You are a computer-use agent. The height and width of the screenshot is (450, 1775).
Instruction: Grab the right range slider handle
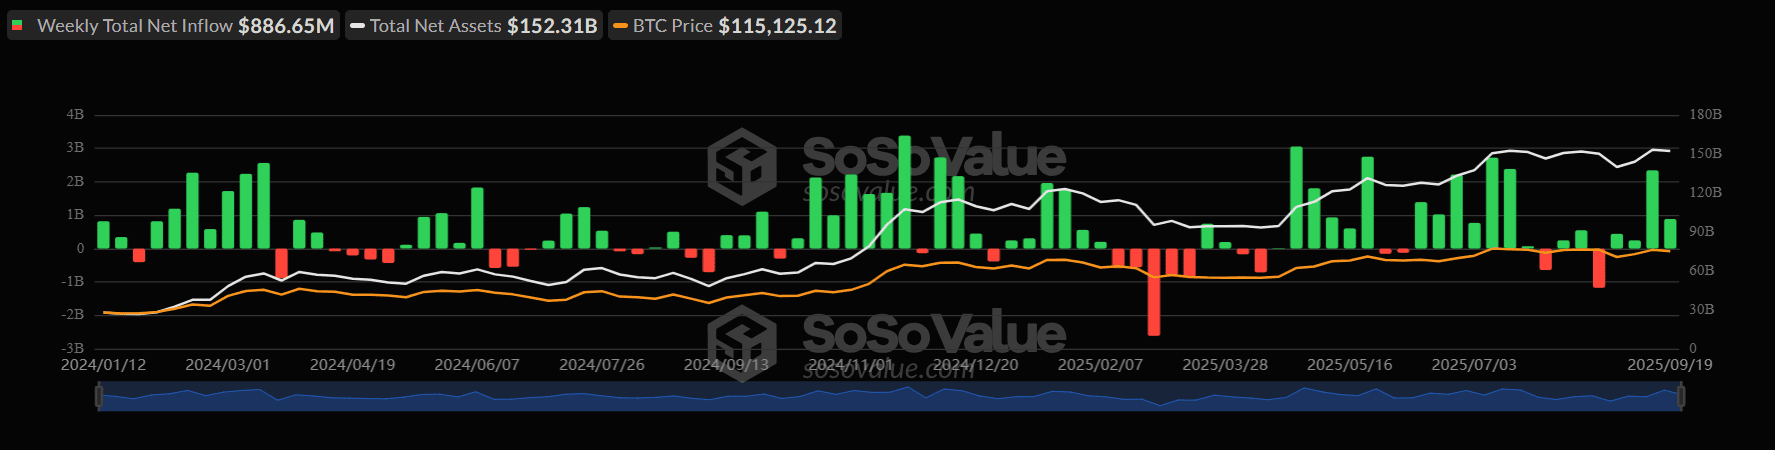point(1681,396)
